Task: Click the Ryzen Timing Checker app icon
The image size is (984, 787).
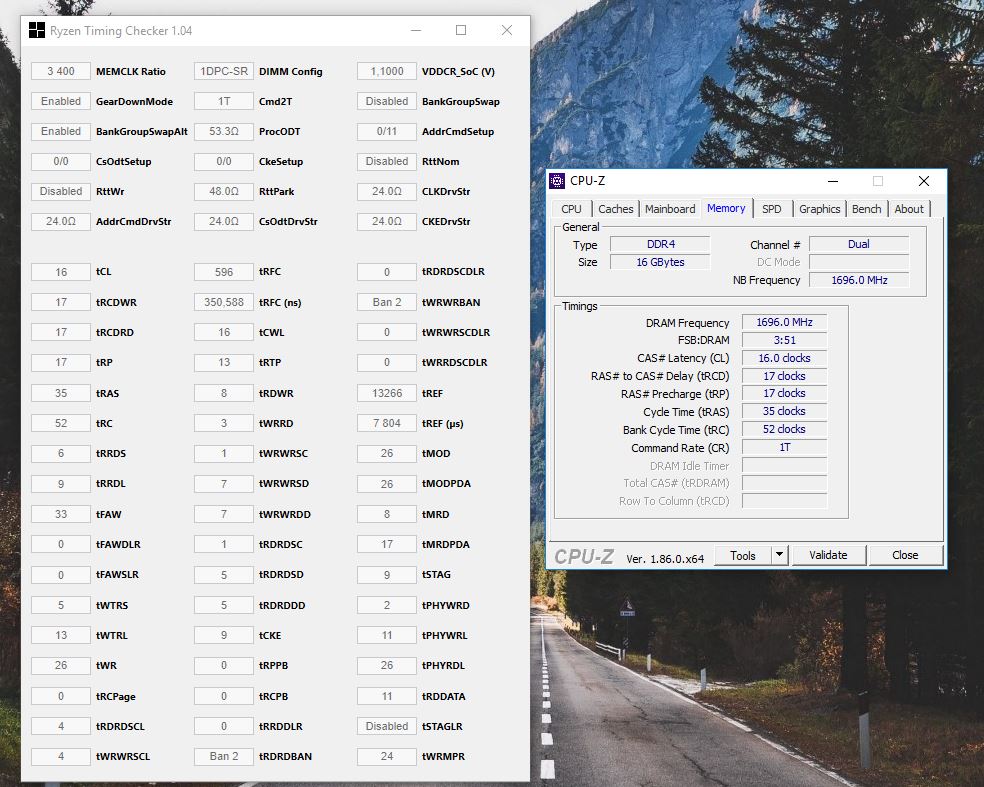Action: pos(37,30)
